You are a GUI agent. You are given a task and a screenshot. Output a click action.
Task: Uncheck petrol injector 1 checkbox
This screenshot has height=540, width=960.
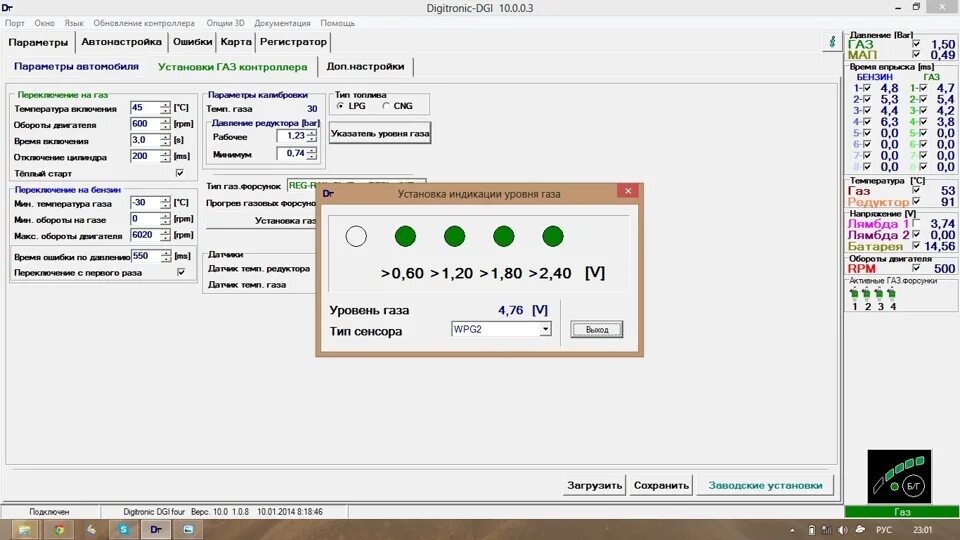click(x=867, y=88)
